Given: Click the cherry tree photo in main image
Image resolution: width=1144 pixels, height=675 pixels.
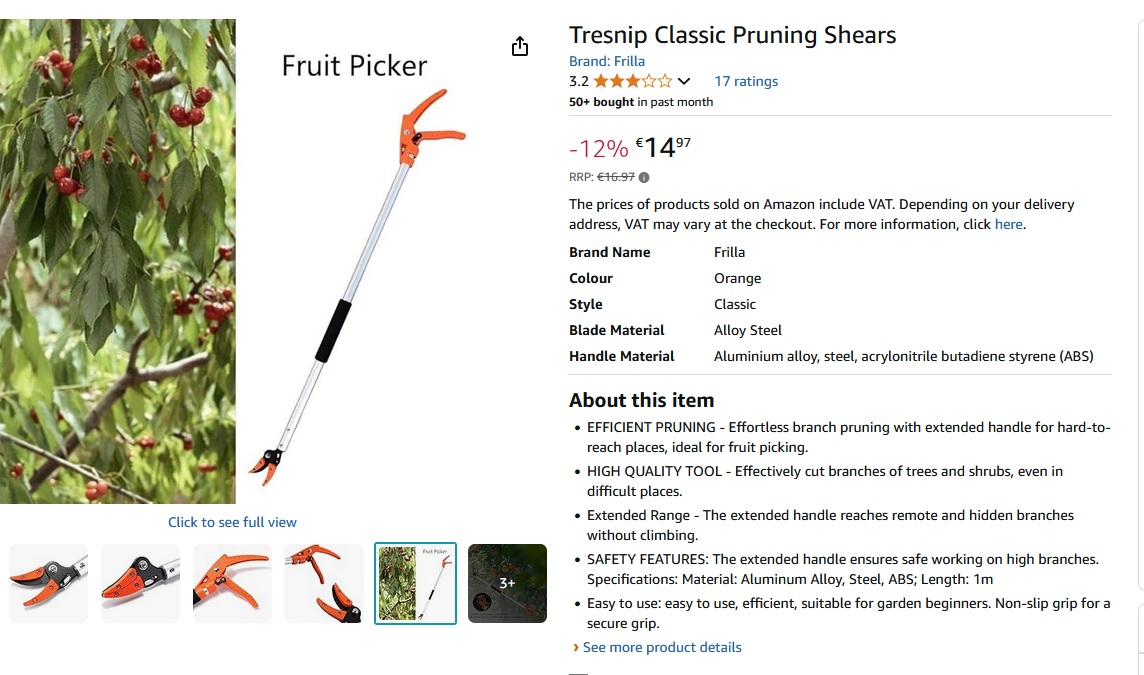Looking at the screenshot, I should coord(117,261).
